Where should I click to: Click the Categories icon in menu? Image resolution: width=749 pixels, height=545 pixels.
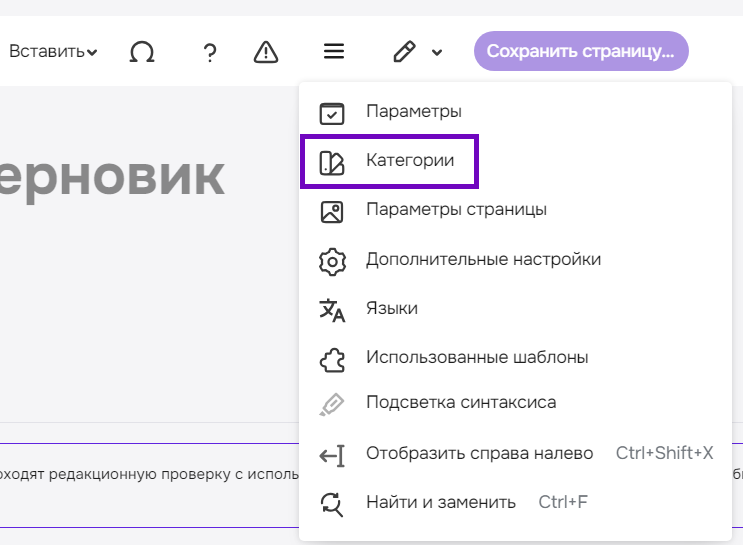click(x=331, y=163)
